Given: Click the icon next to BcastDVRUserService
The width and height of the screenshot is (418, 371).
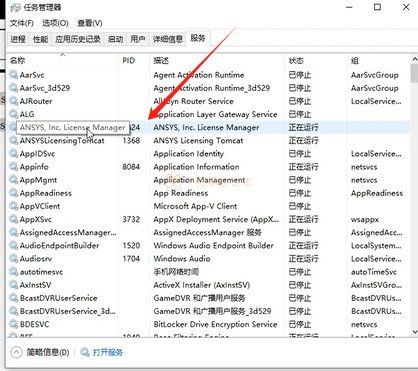Looking at the screenshot, I should click(x=14, y=298).
